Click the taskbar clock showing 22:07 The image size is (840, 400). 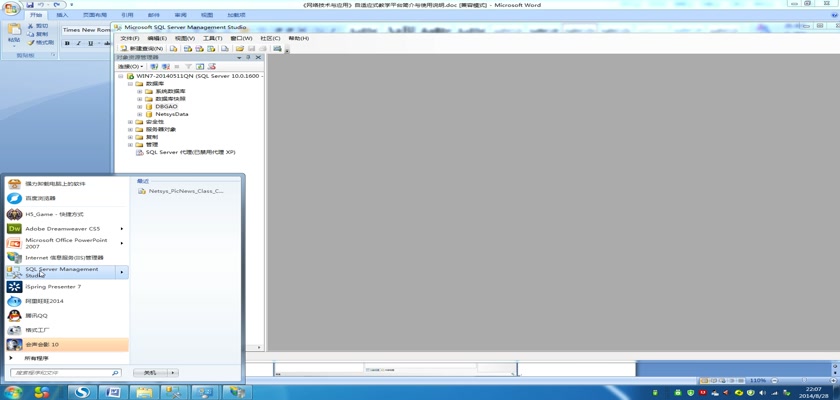point(813,393)
